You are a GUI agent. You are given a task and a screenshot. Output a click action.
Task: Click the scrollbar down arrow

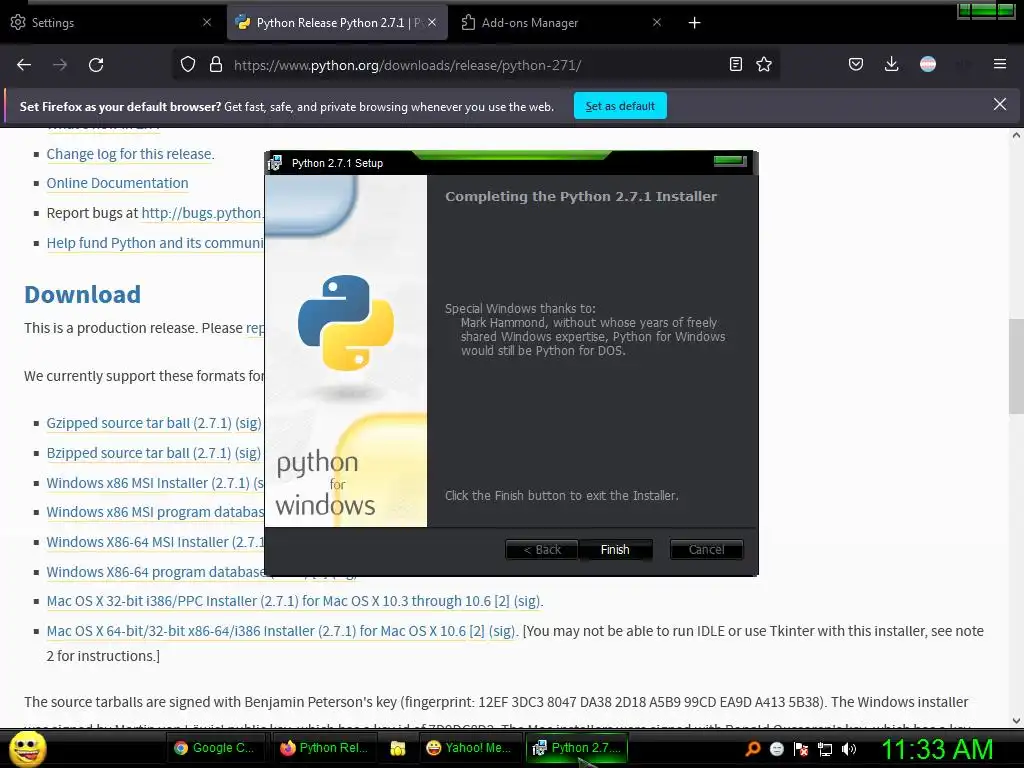(x=1016, y=721)
